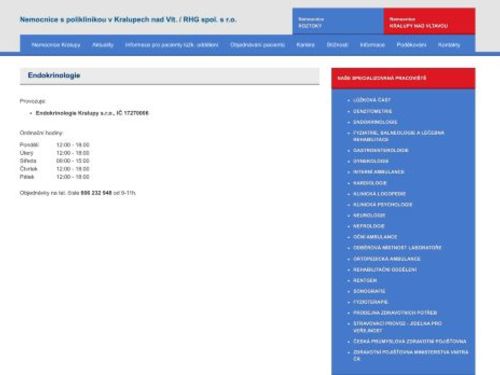Switch to Nemocnice Roztoky tab
The image size is (500, 375).
tap(338, 22)
